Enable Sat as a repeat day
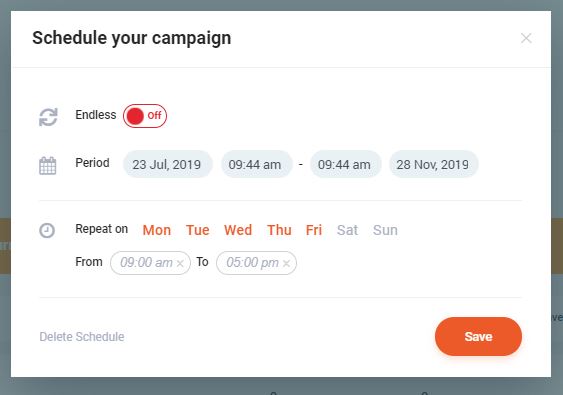 [347, 230]
